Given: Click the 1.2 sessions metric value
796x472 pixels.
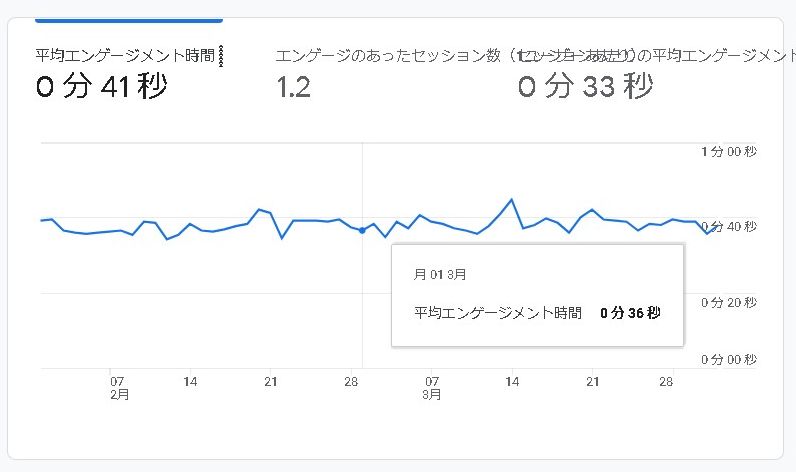Looking at the screenshot, I should pyautogui.click(x=293, y=87).
